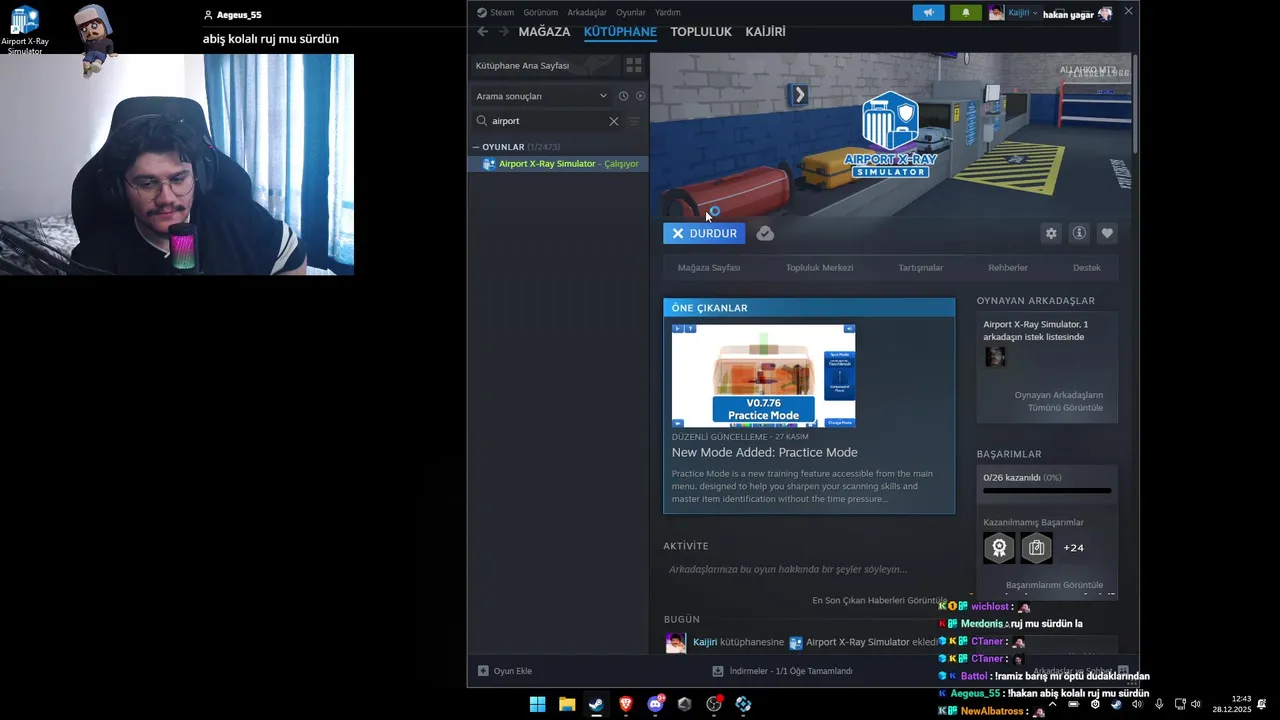Go to the MAĞAZA tab
Screen dimensions: 1280x720
tap(544, 32)
